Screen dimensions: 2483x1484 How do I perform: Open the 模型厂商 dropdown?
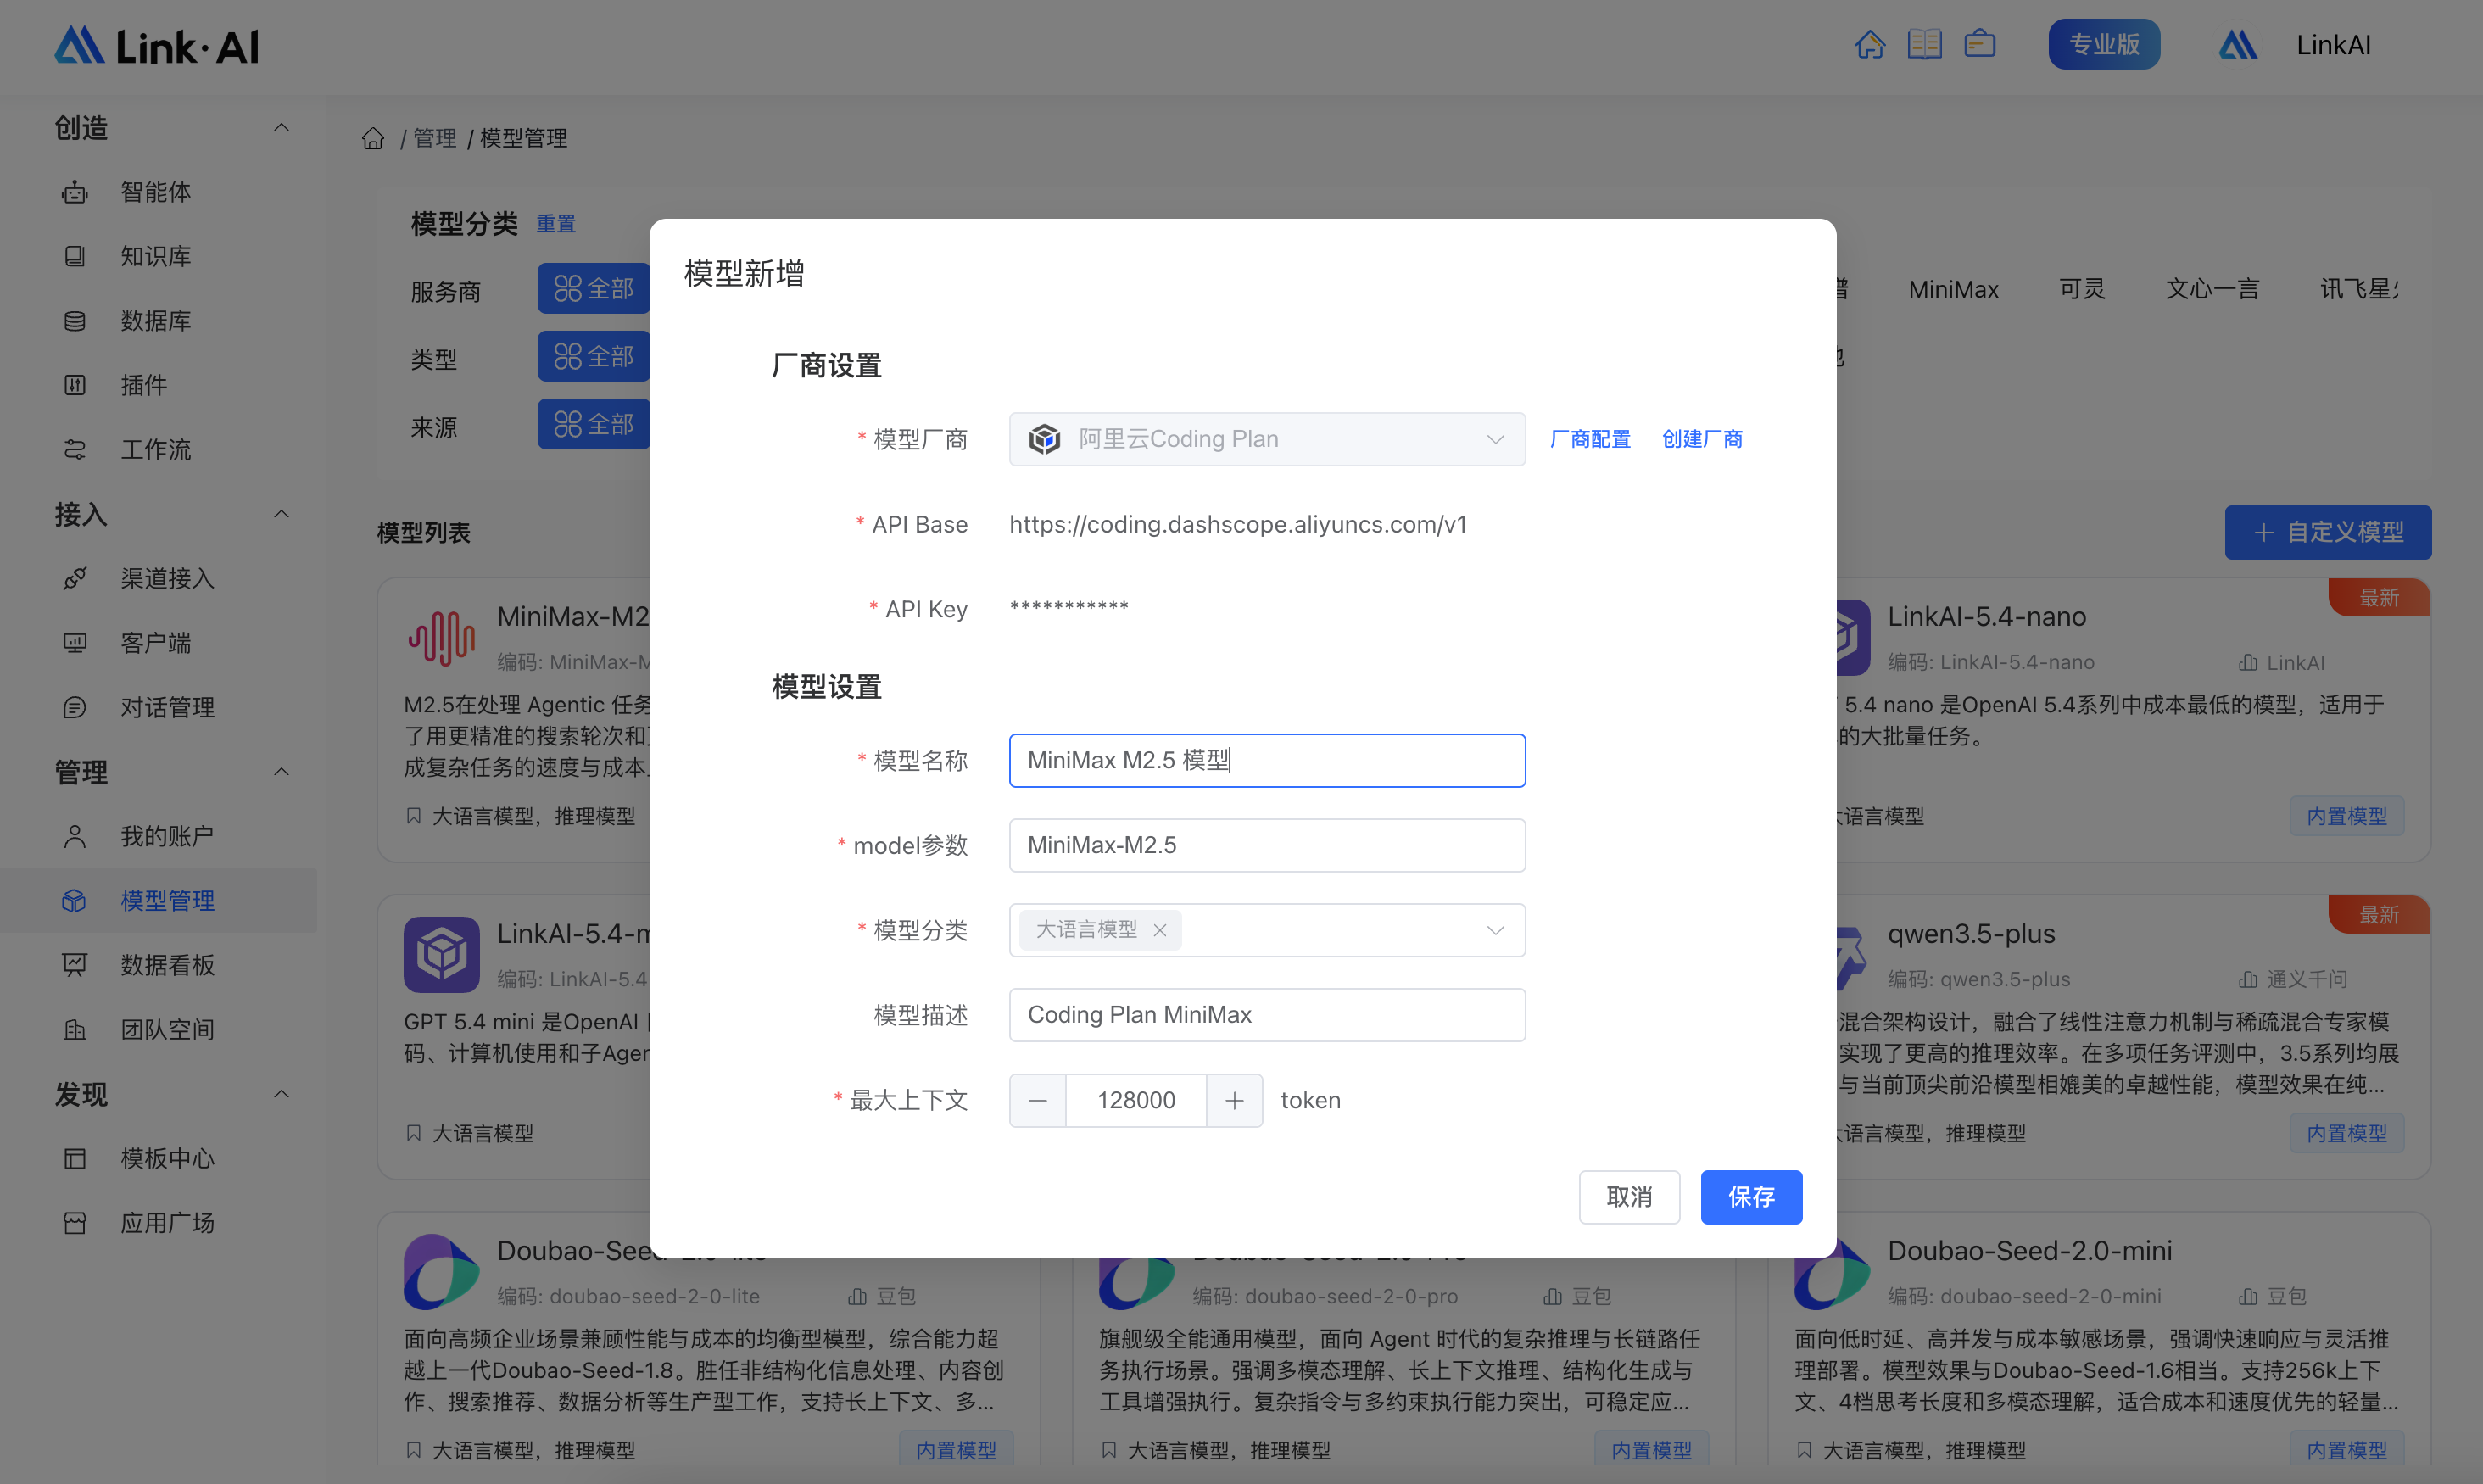pyautogui.click(x=1266, y=439)
